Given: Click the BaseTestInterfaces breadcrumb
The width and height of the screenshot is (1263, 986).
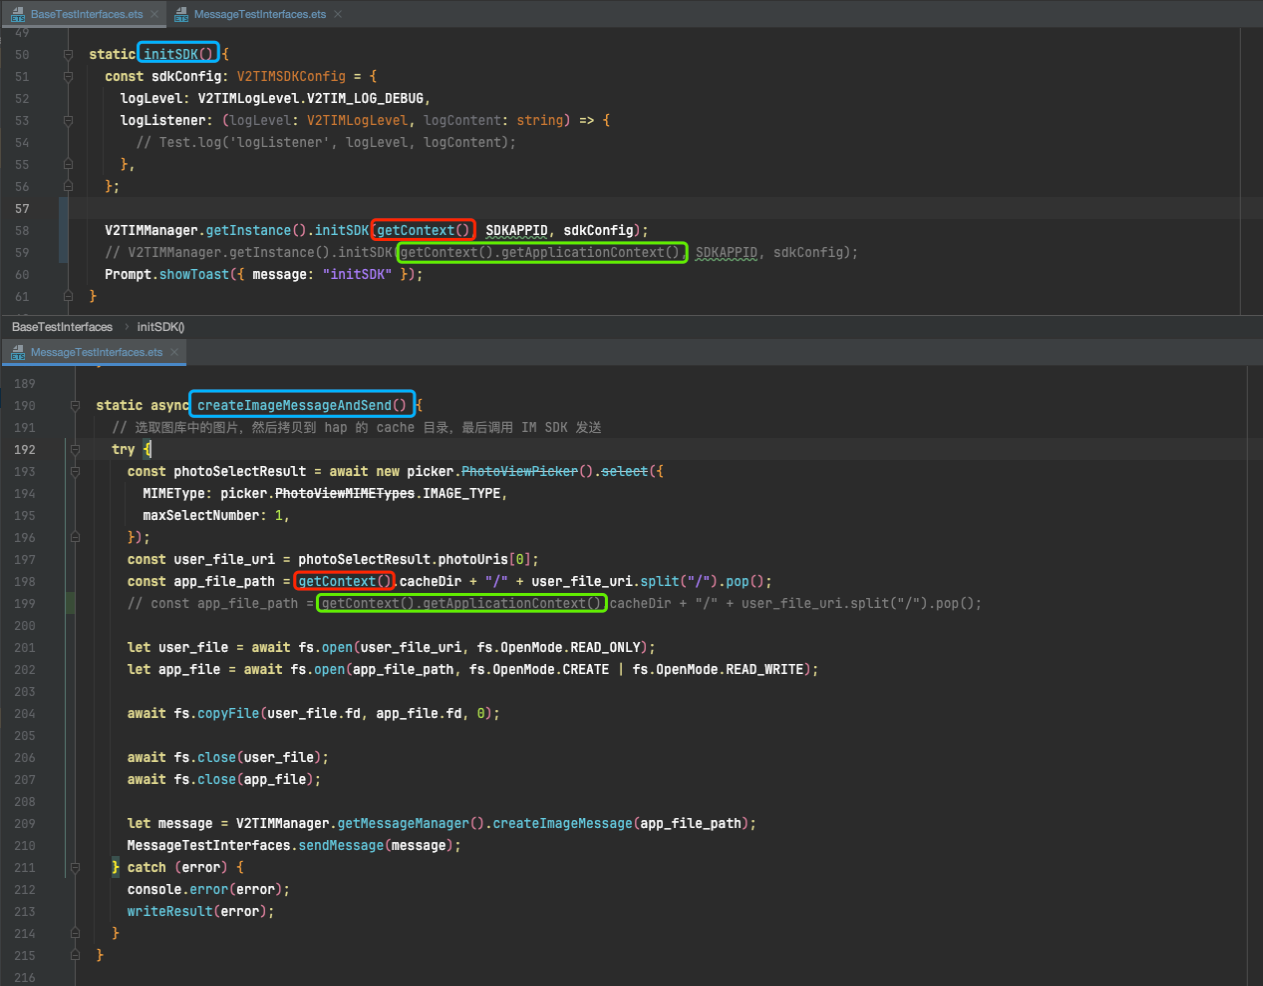Looking at the screenshot, I should click(x=62, y=327).
